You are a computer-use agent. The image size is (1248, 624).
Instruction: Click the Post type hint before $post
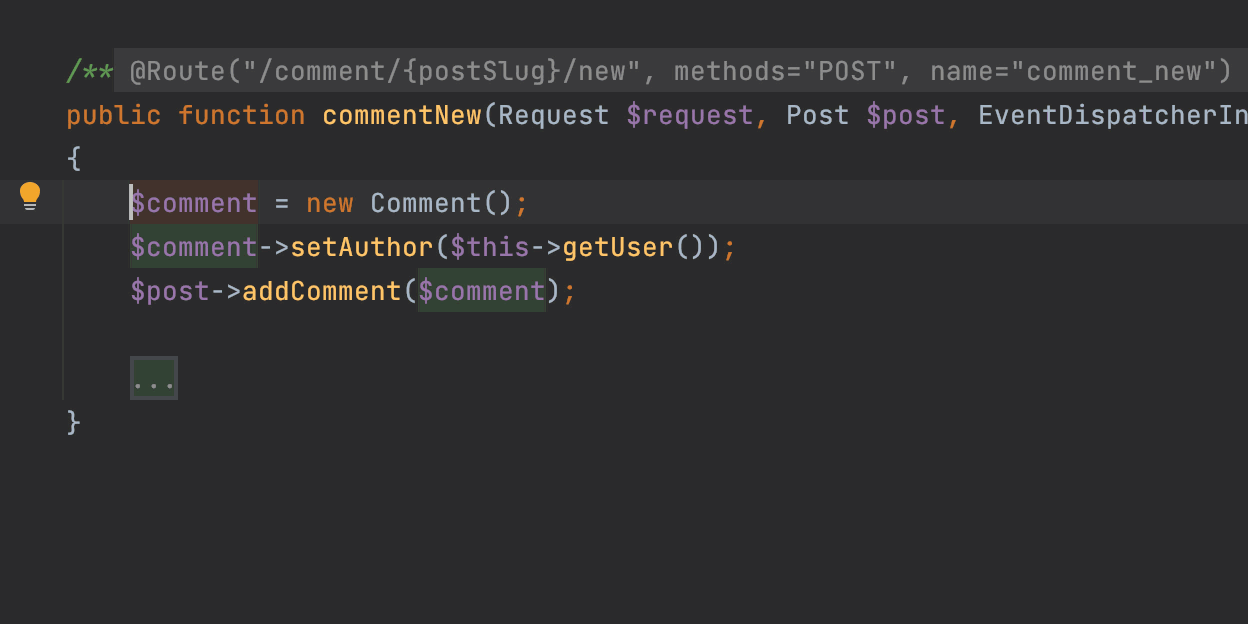pyautogui.click(x=817, y=114)
